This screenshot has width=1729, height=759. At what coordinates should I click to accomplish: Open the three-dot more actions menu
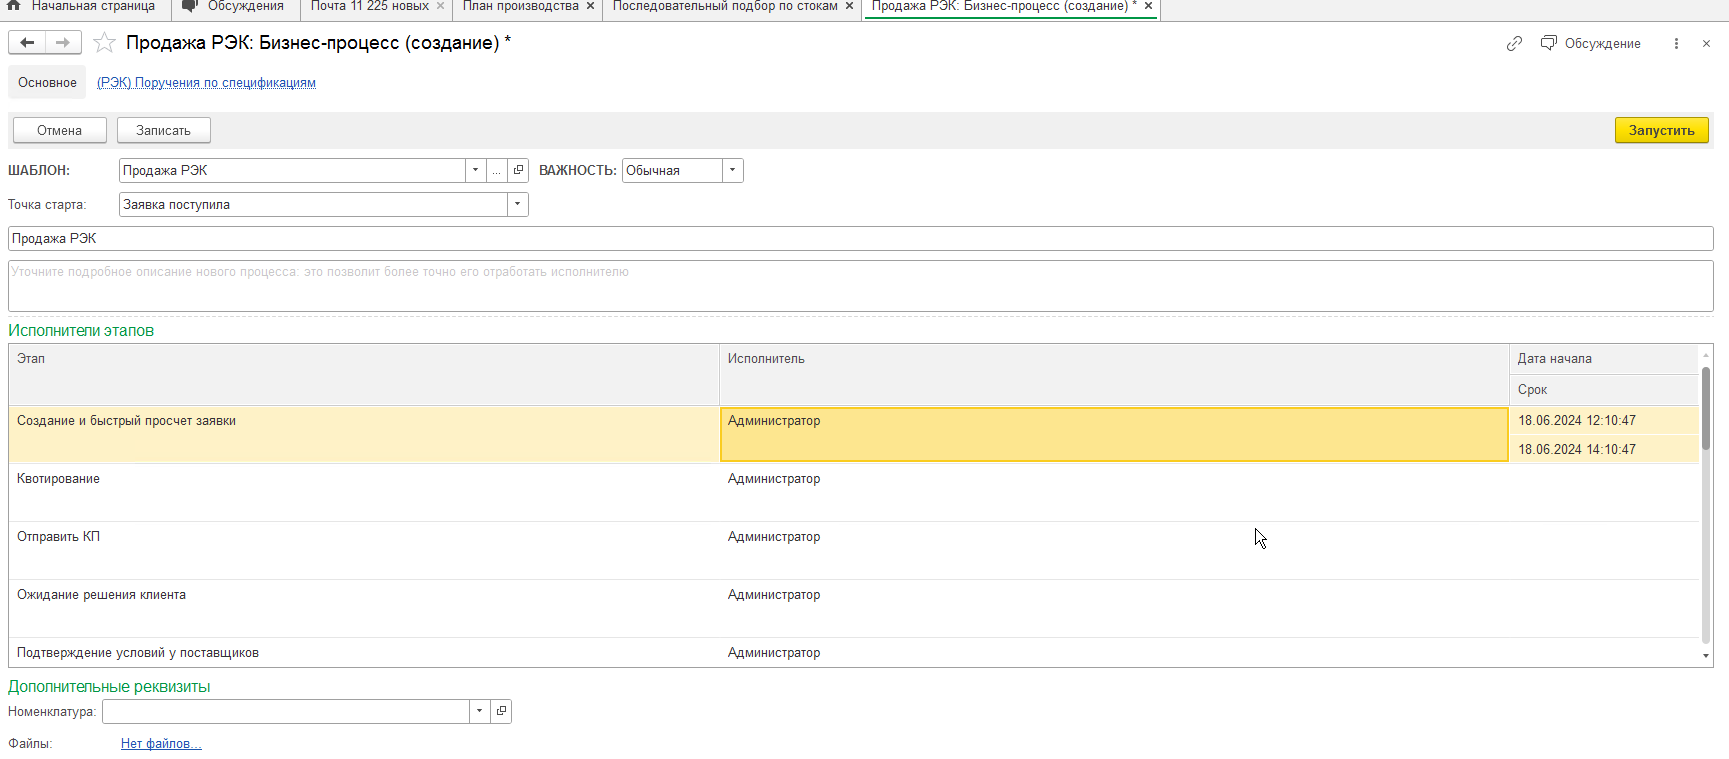coord(1676,44)
